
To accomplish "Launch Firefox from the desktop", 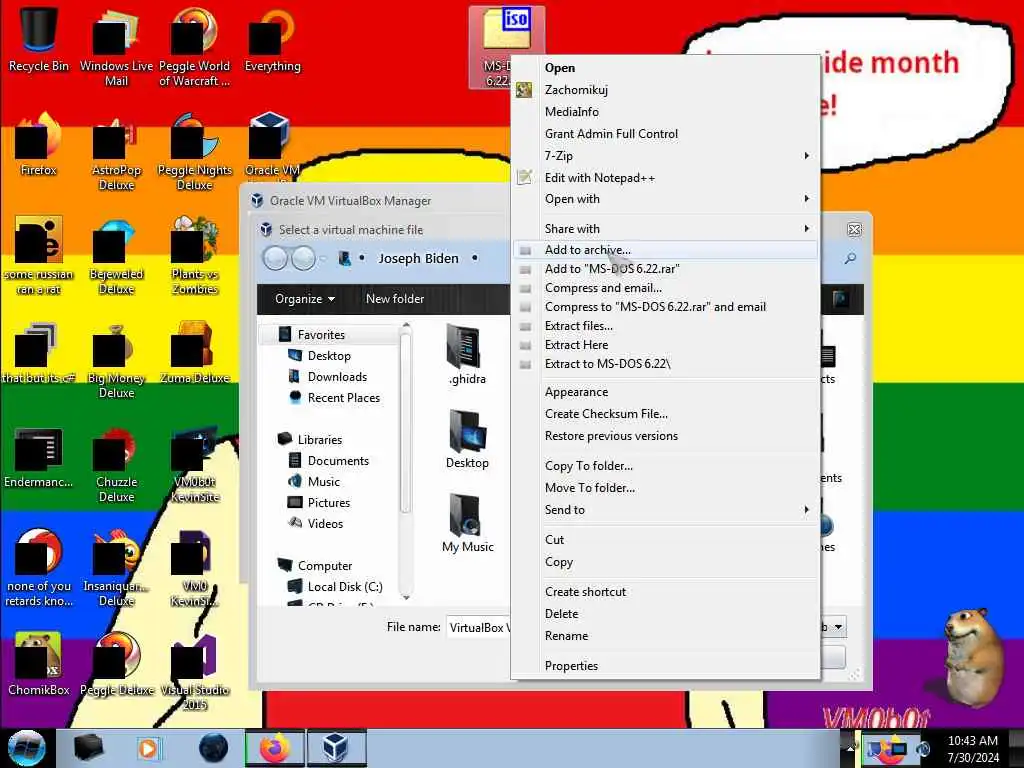I will click(38, 145).
